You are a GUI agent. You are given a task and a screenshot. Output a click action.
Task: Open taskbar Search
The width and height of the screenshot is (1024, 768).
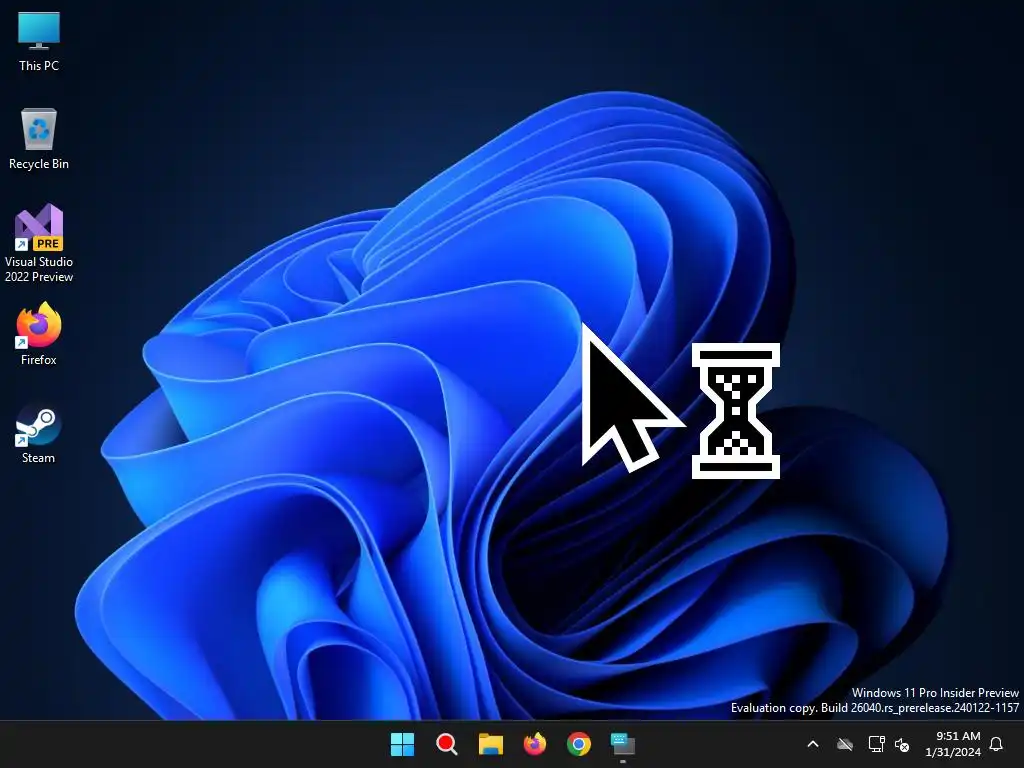click(x=447, y=744)
